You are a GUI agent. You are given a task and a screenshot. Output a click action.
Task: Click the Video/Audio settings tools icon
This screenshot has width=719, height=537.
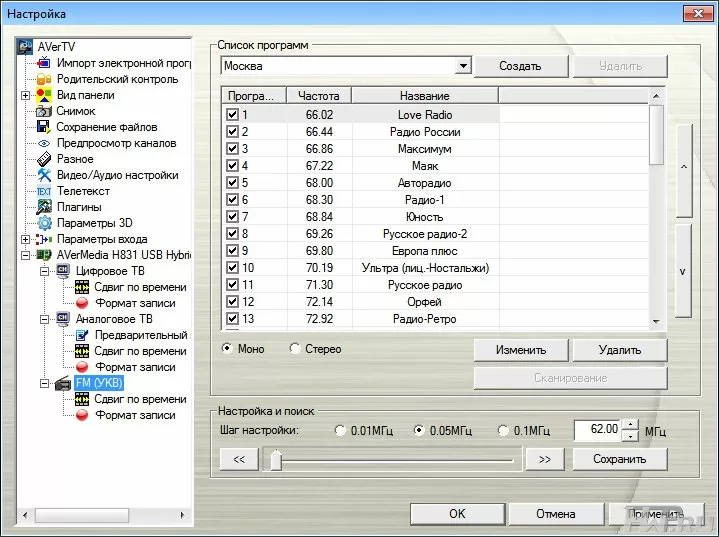point(44,175)
